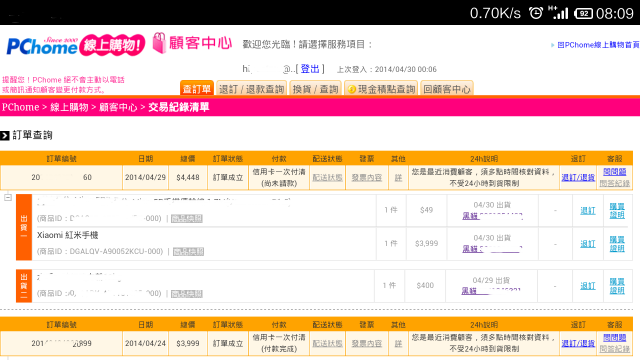Viewport: 640px width, 360px height.
Task: Click the 信用卡一次付清 (尚未請款) payment cell
Action: [x=279, y=178]
